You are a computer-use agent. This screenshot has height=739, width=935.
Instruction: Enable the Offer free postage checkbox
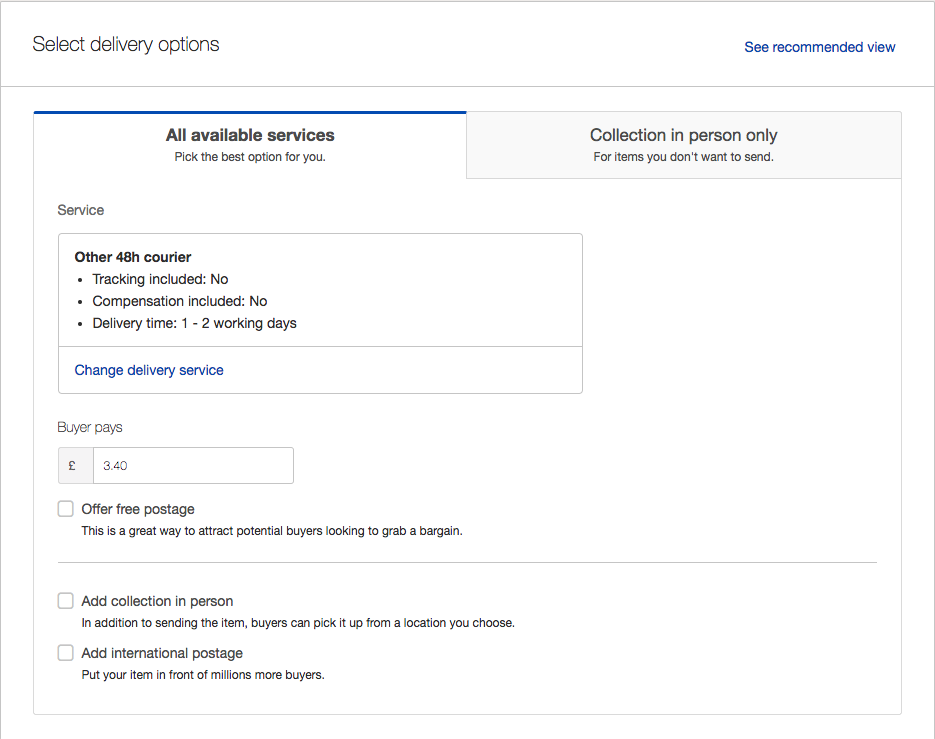coord(66,509)
